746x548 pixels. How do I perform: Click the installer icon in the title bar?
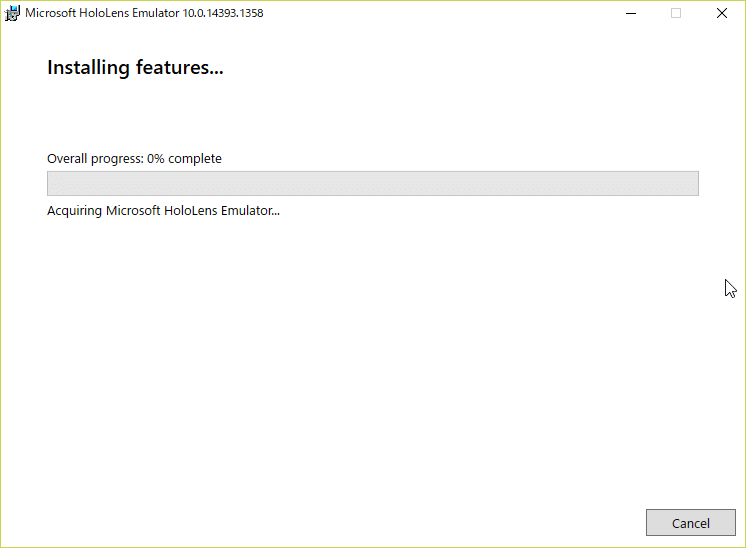tap(12, 13)
